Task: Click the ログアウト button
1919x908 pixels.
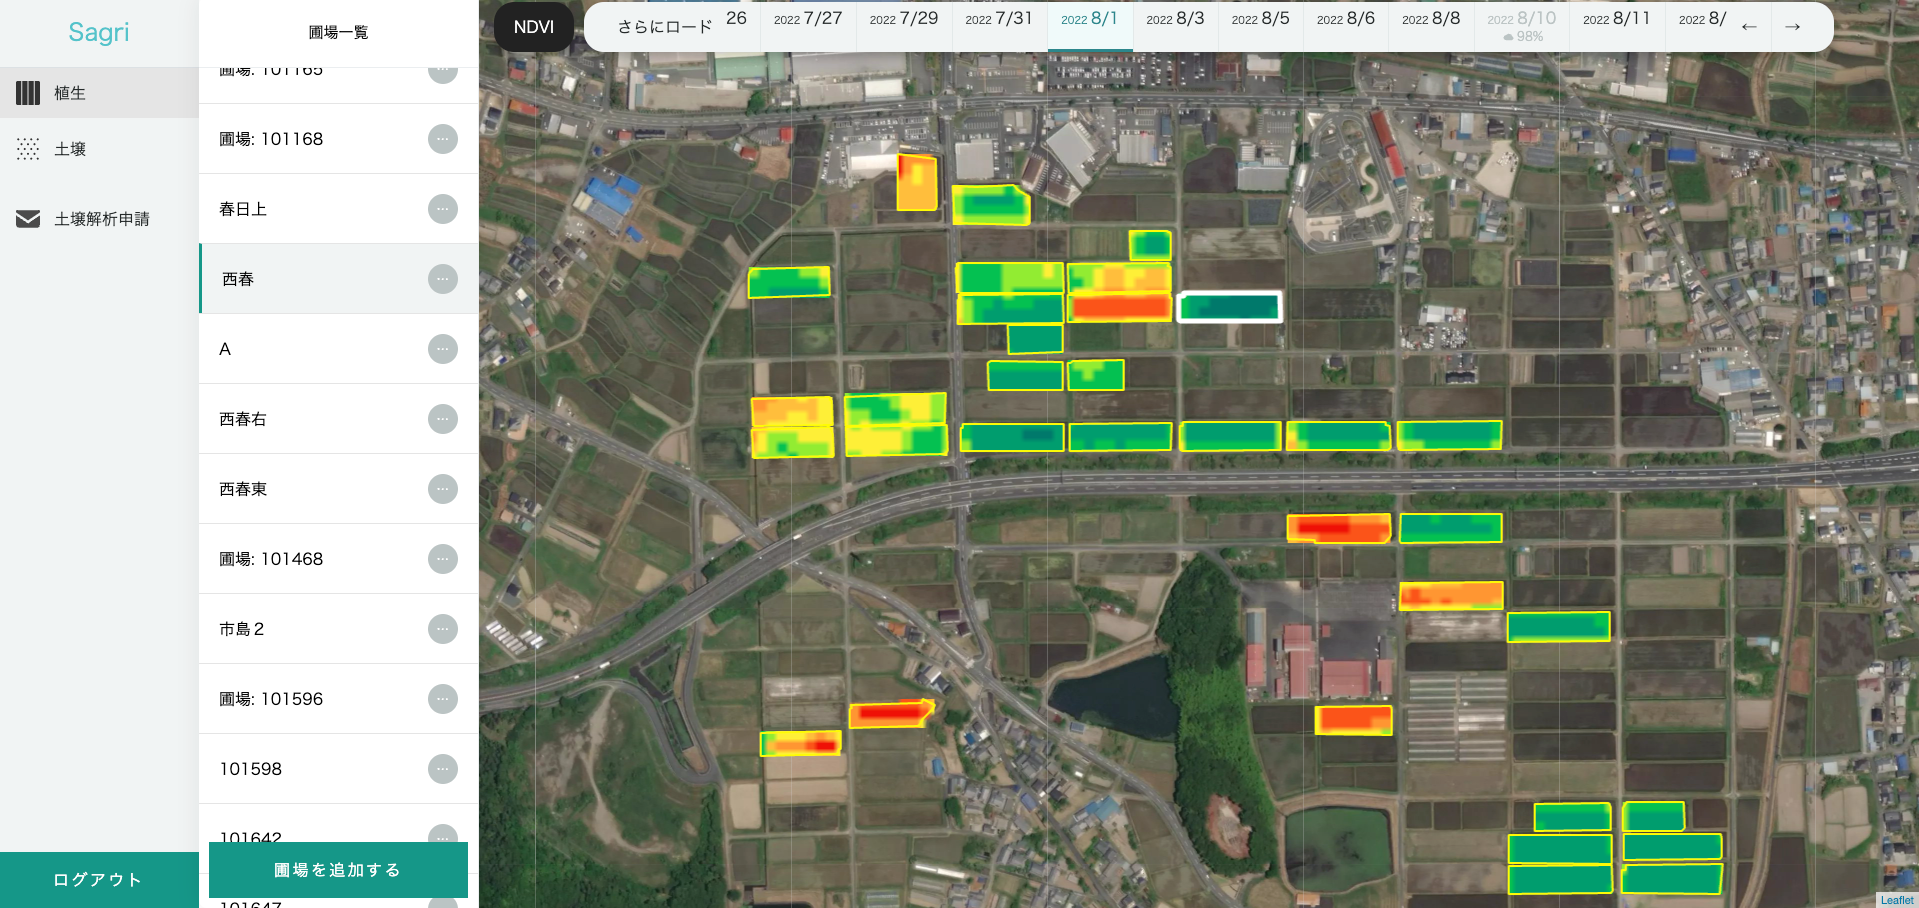Action: (98, 880)
